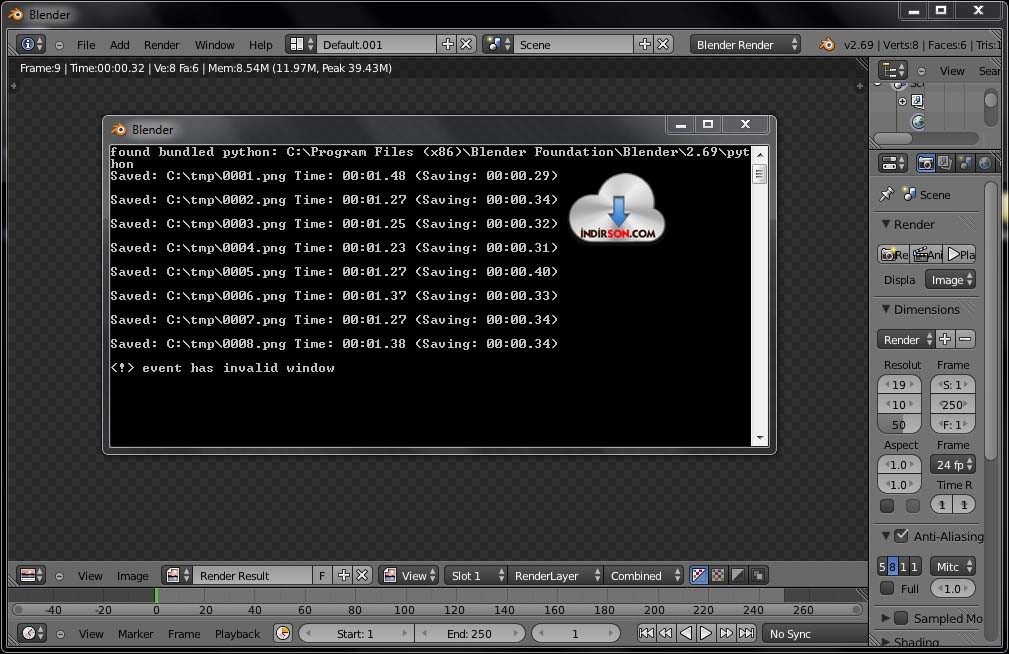Expand RenderLayers node in Outliner
Image resolution: width=1009 pixels, height=654 pixels.
pos(902,101)
